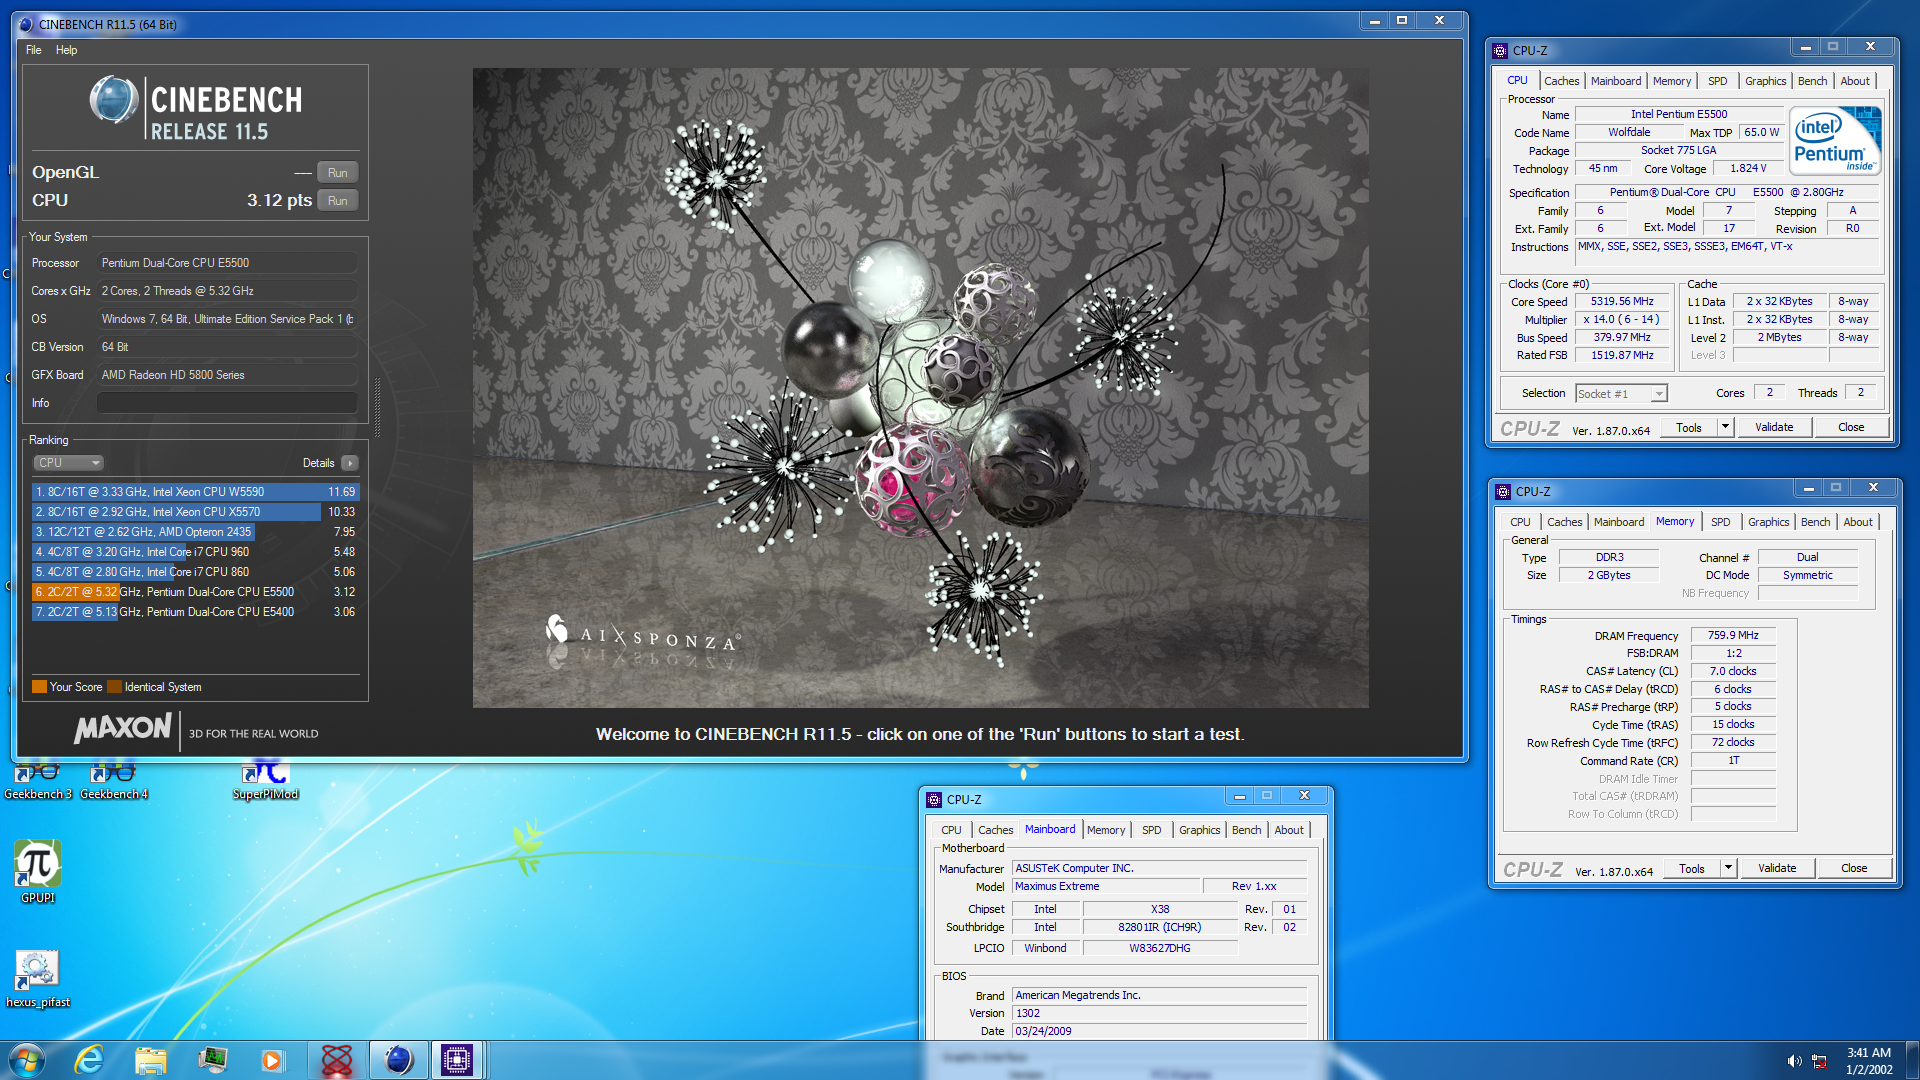This screenshot has height=1080, width=1920.
Task: Launch the GPUPI desktop icon
Action: point(38,871)
